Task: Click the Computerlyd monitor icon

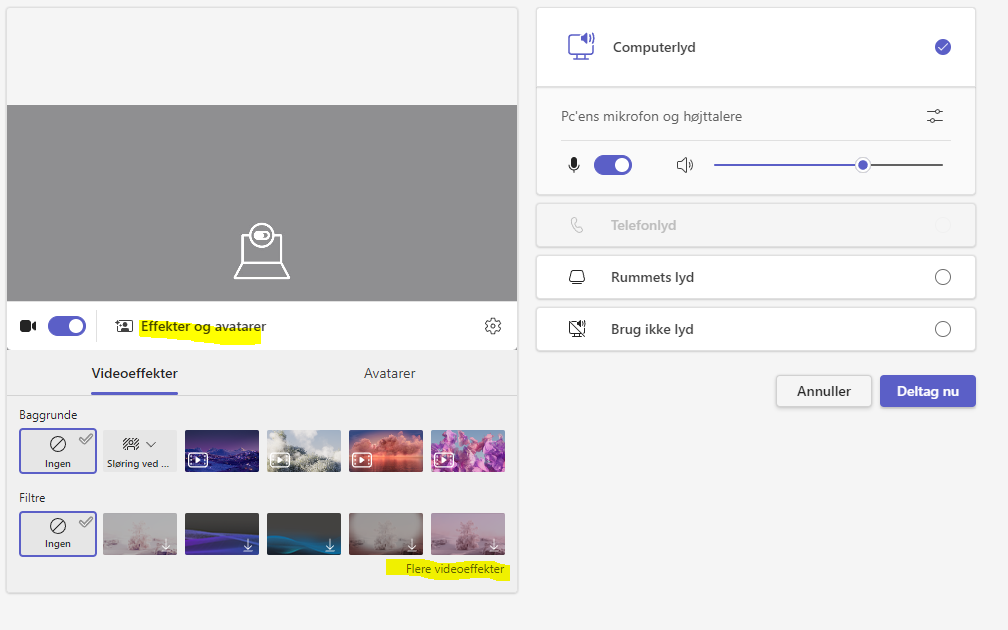Action: [581, 47]
